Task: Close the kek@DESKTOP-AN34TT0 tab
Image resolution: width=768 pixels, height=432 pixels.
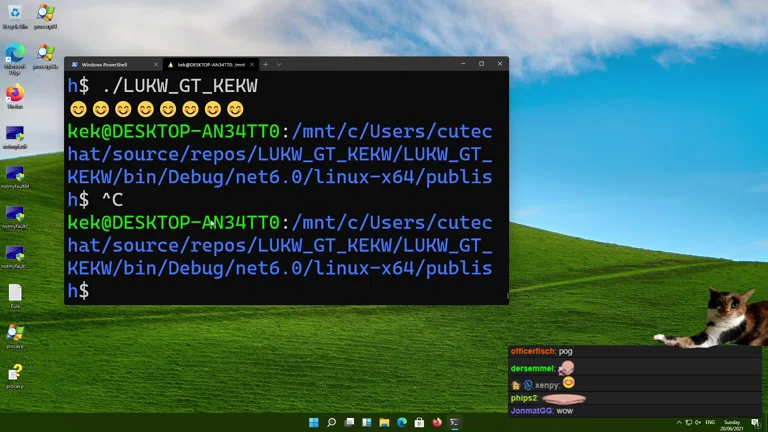Action: tap(252, 65)
